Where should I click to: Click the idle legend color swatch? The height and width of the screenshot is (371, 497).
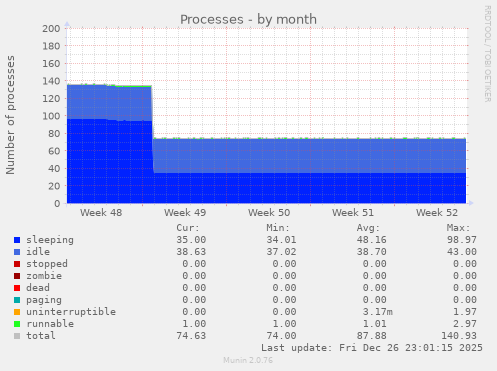(x=17, y=252)
